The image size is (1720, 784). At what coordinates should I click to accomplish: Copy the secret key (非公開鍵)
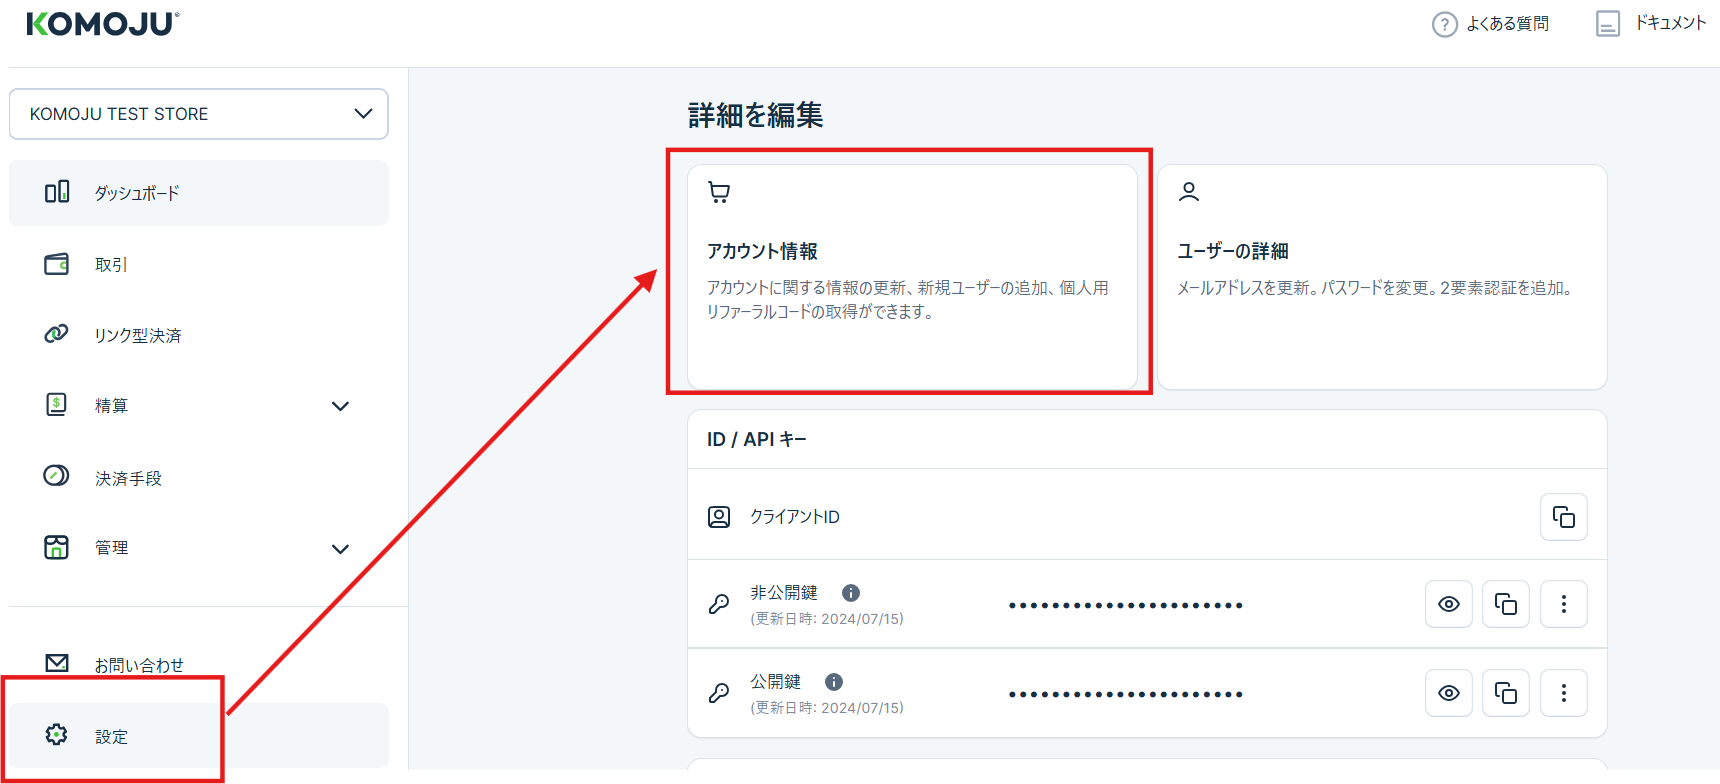click(x=1505, y=604)
